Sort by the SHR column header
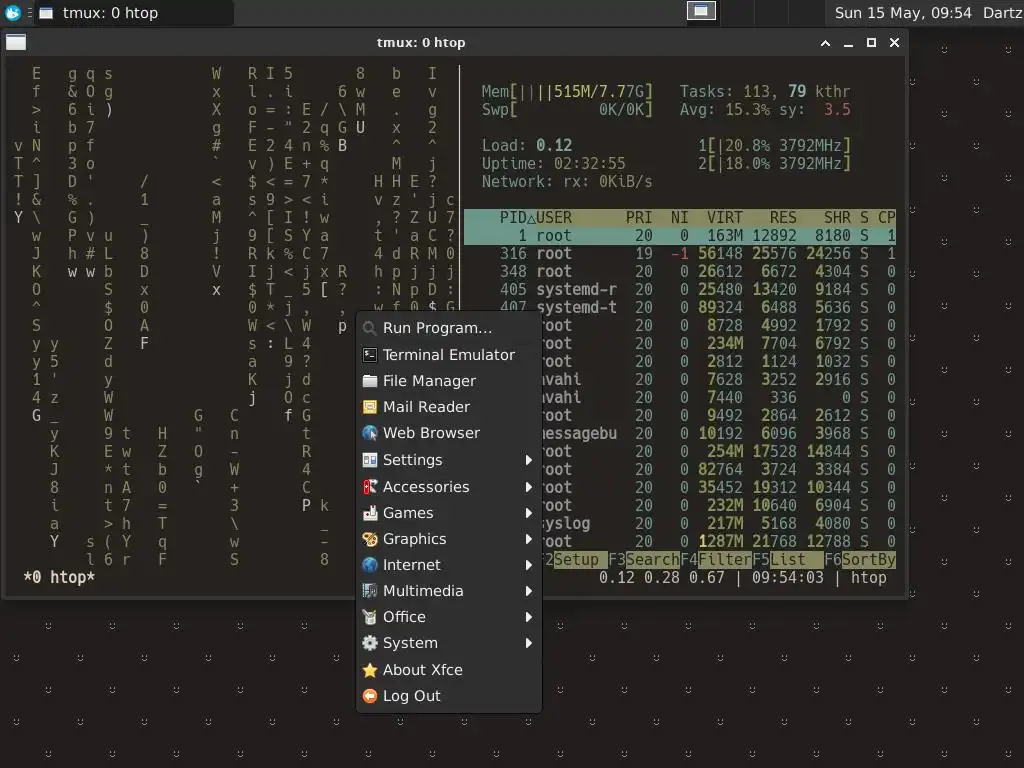 click(837, 217)
